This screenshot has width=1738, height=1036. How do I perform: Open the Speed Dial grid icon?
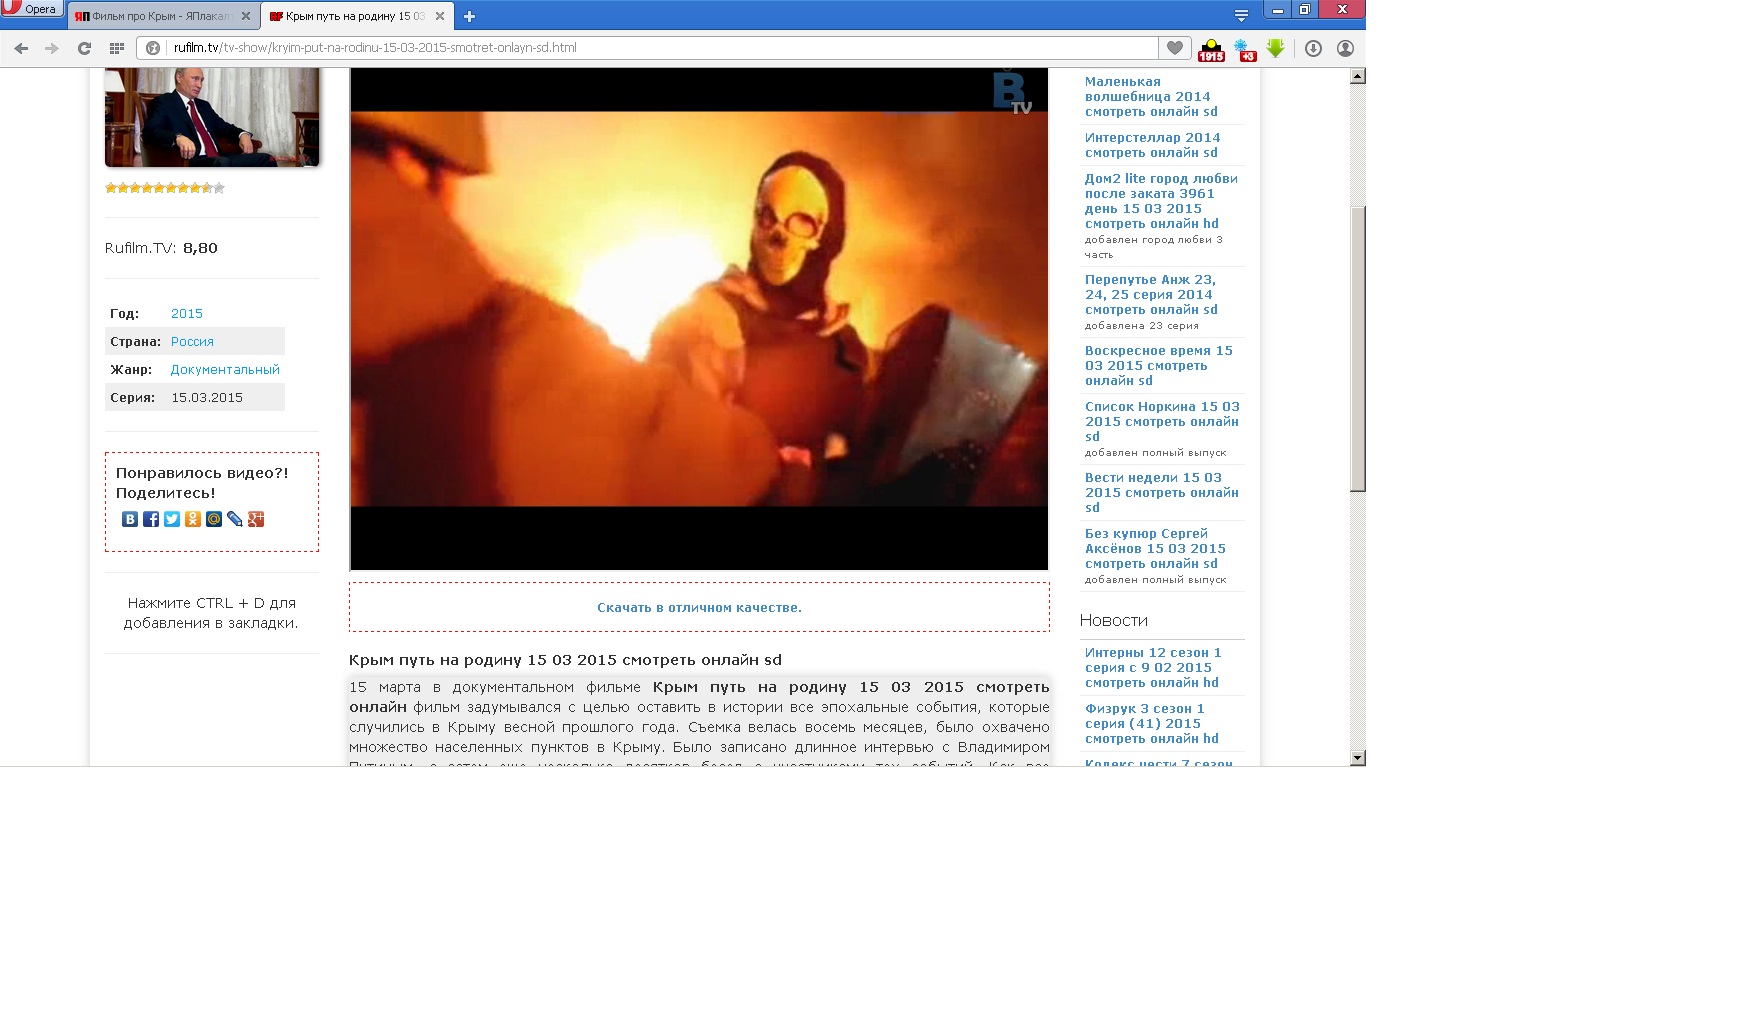tap(117, 48)
